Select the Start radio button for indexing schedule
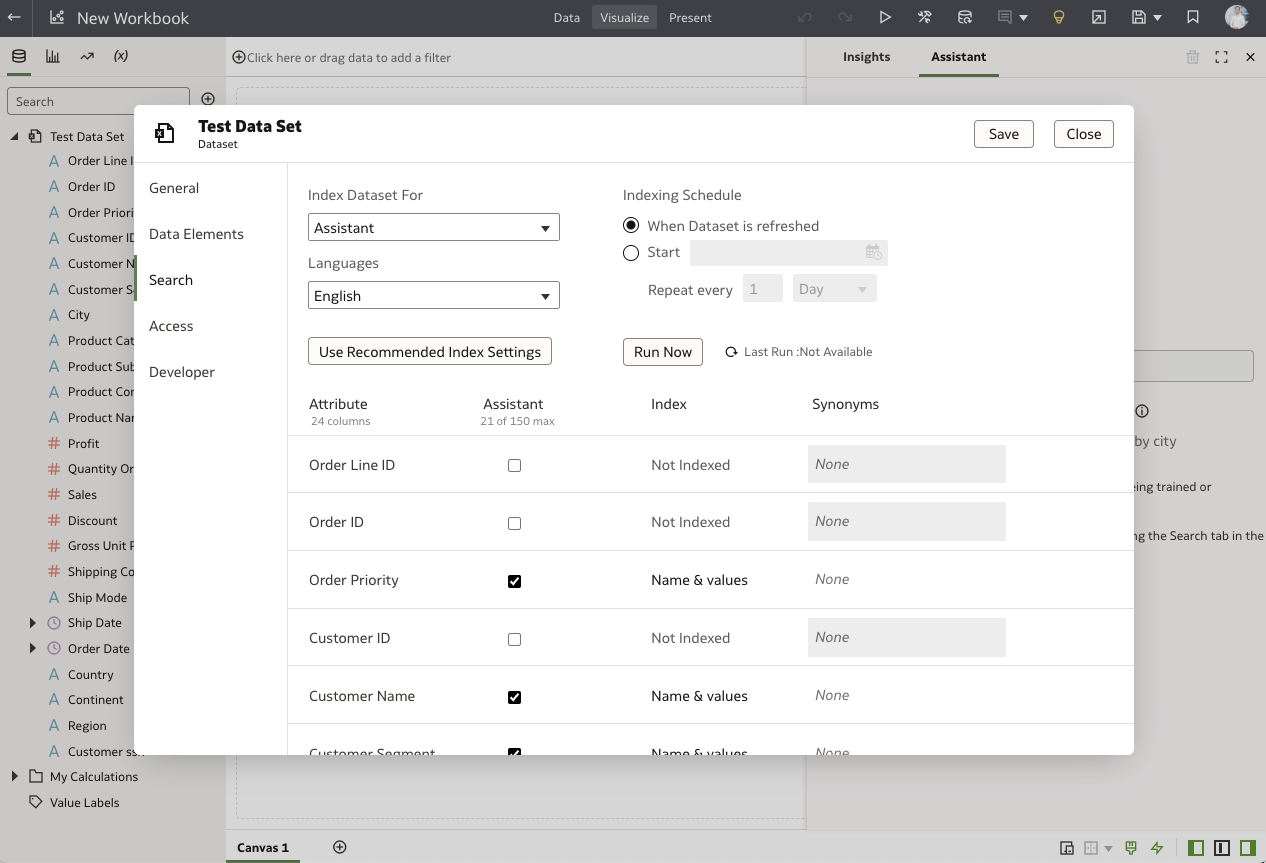 [631, 252]
